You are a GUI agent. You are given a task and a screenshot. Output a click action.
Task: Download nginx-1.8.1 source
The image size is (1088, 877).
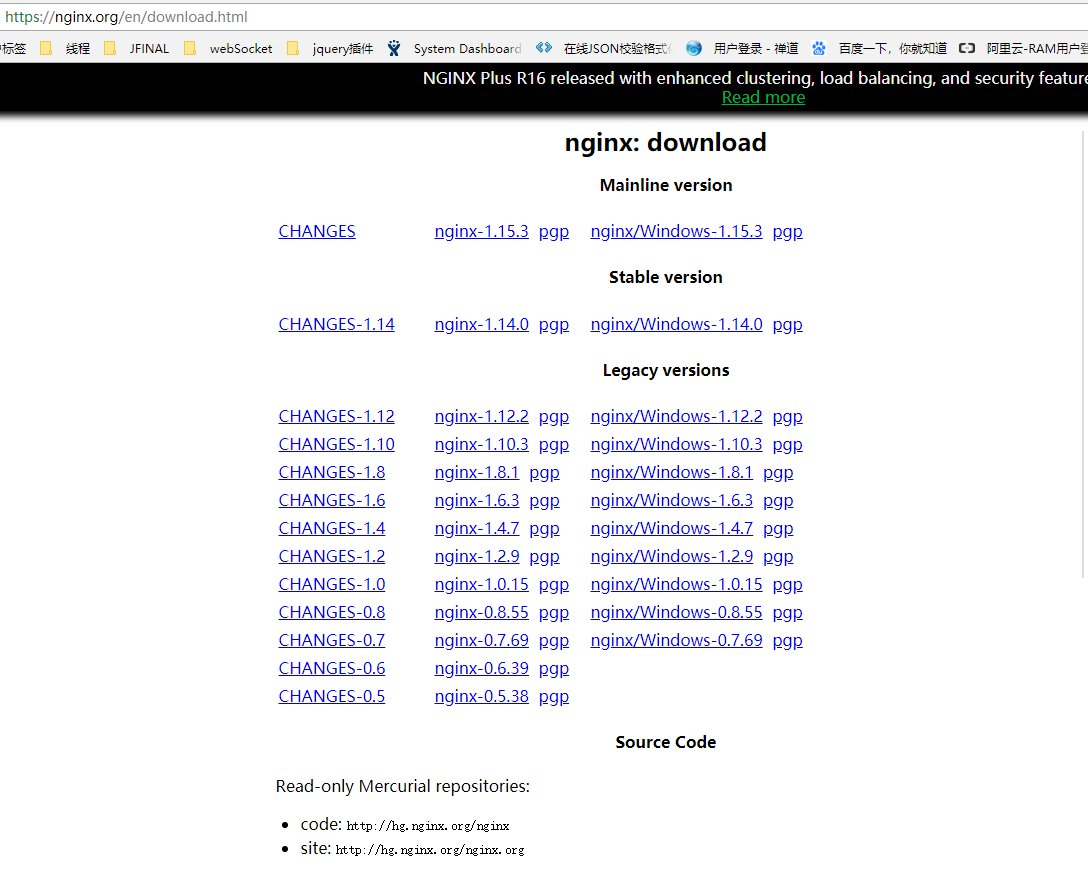[x=477, y=472]
